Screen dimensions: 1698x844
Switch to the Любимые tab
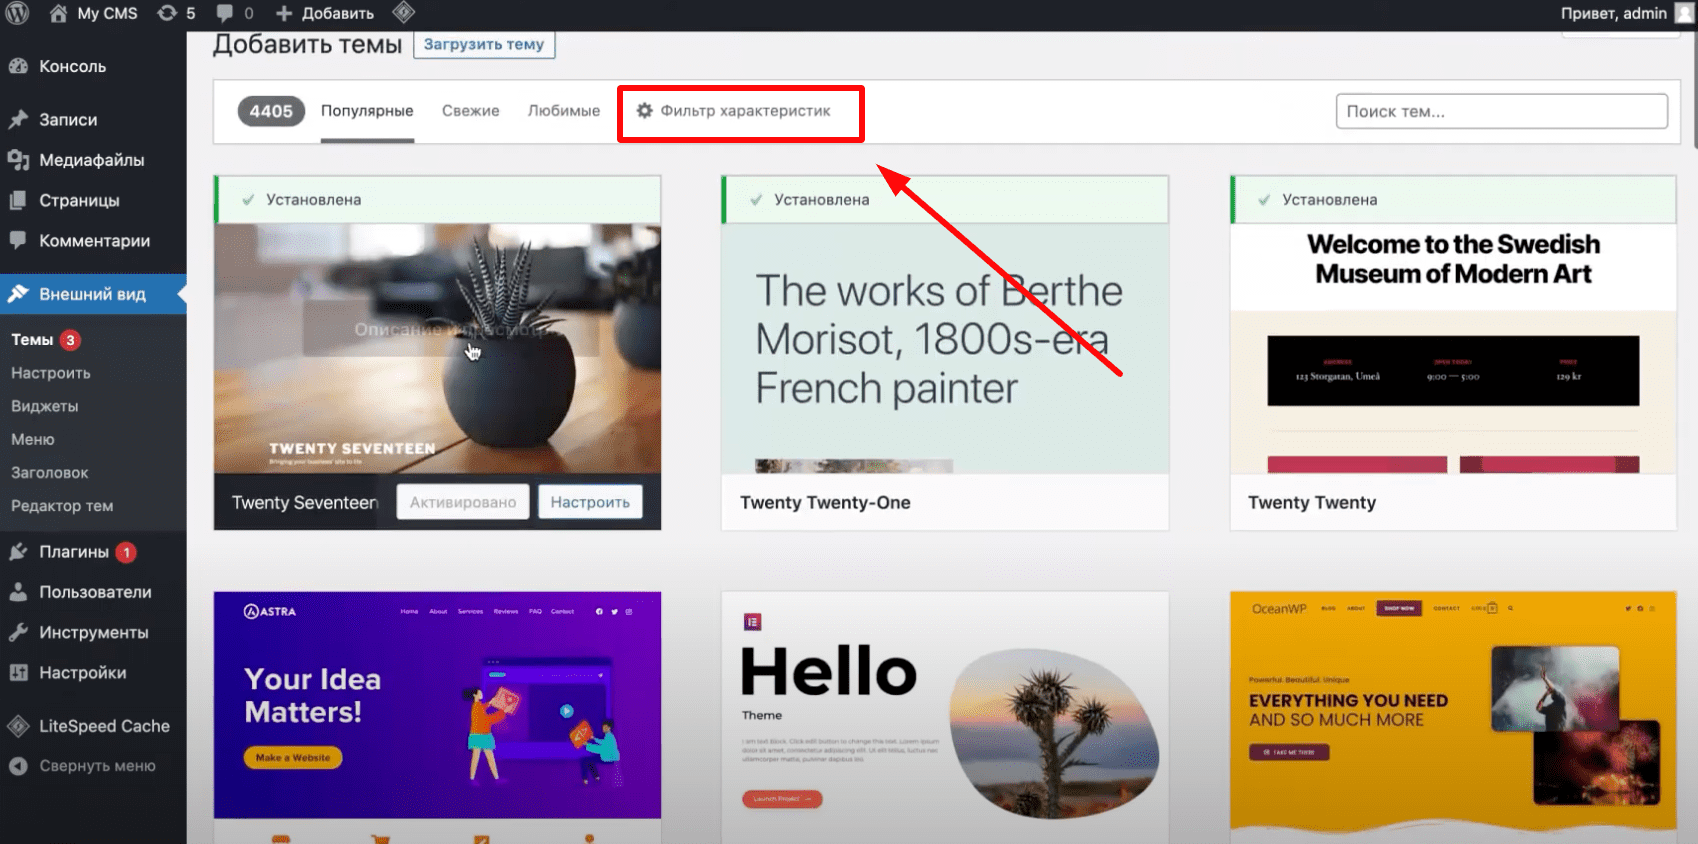564,111
